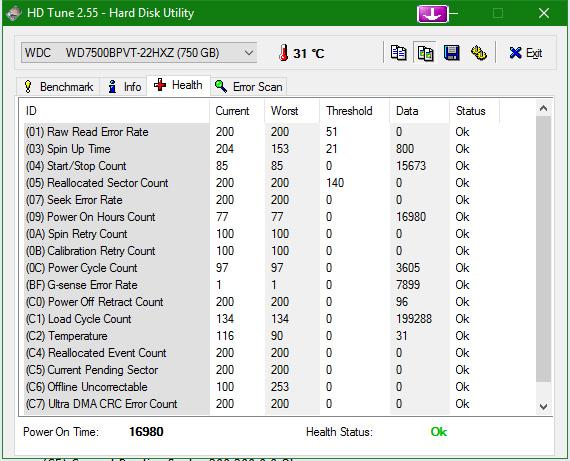The height and width of the screenshot is (461, 570).
Task: Select the (09) Power On Hours Count row
Action: click(x=262, y=217)
